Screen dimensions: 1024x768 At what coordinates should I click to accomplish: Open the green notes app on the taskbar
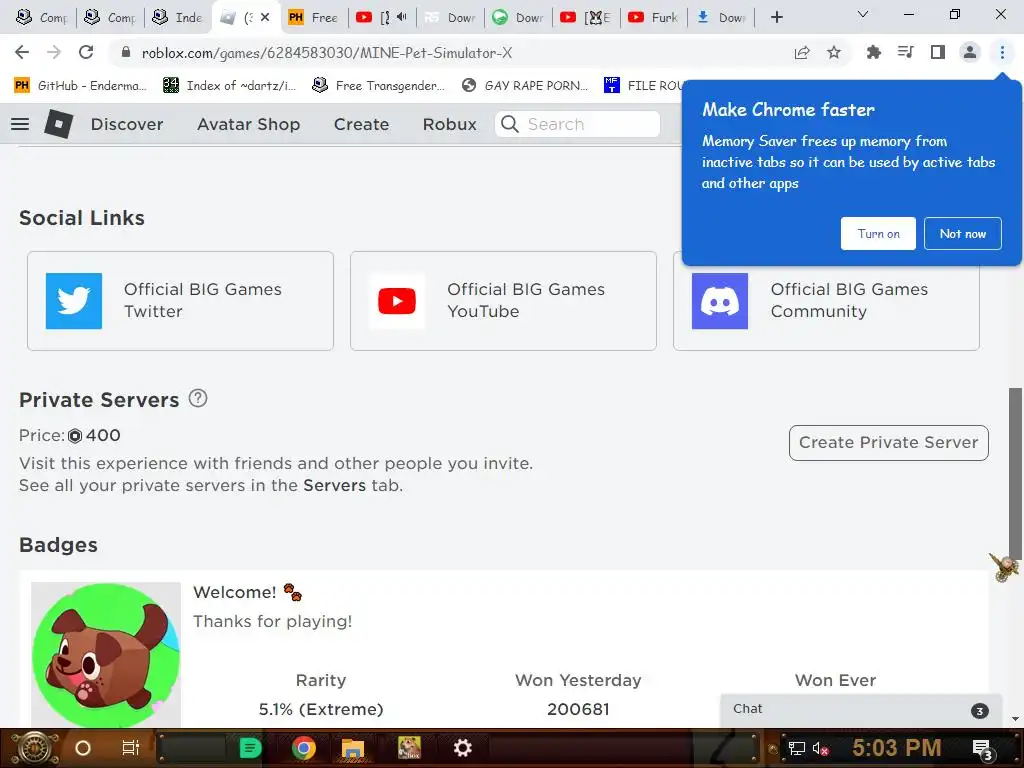[249, 748]
